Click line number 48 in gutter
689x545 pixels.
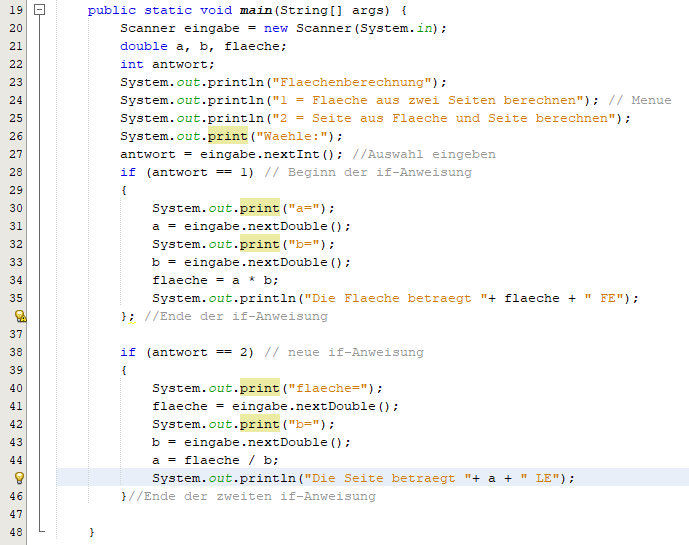(x=16, y=532)
